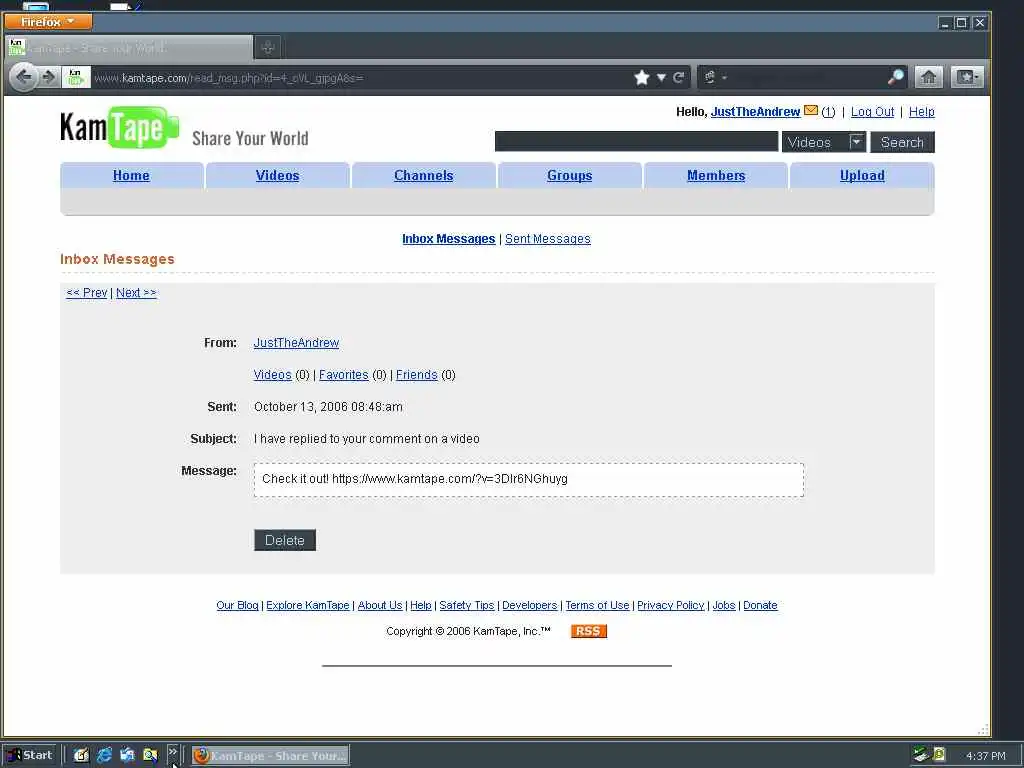Go to the Members navigation tab
1024x768 pixels.
716,175
